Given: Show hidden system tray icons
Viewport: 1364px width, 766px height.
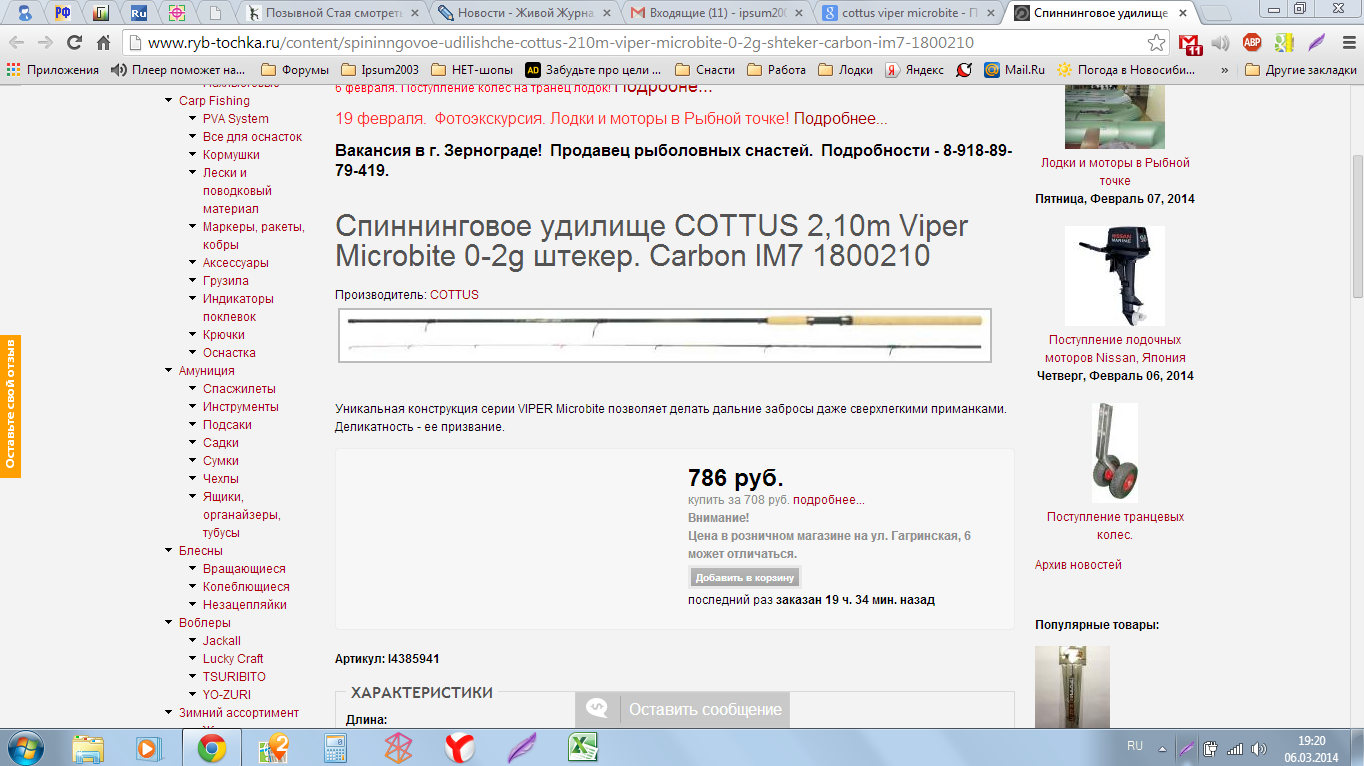Looking at the screenshot, I should point(1162,747).
